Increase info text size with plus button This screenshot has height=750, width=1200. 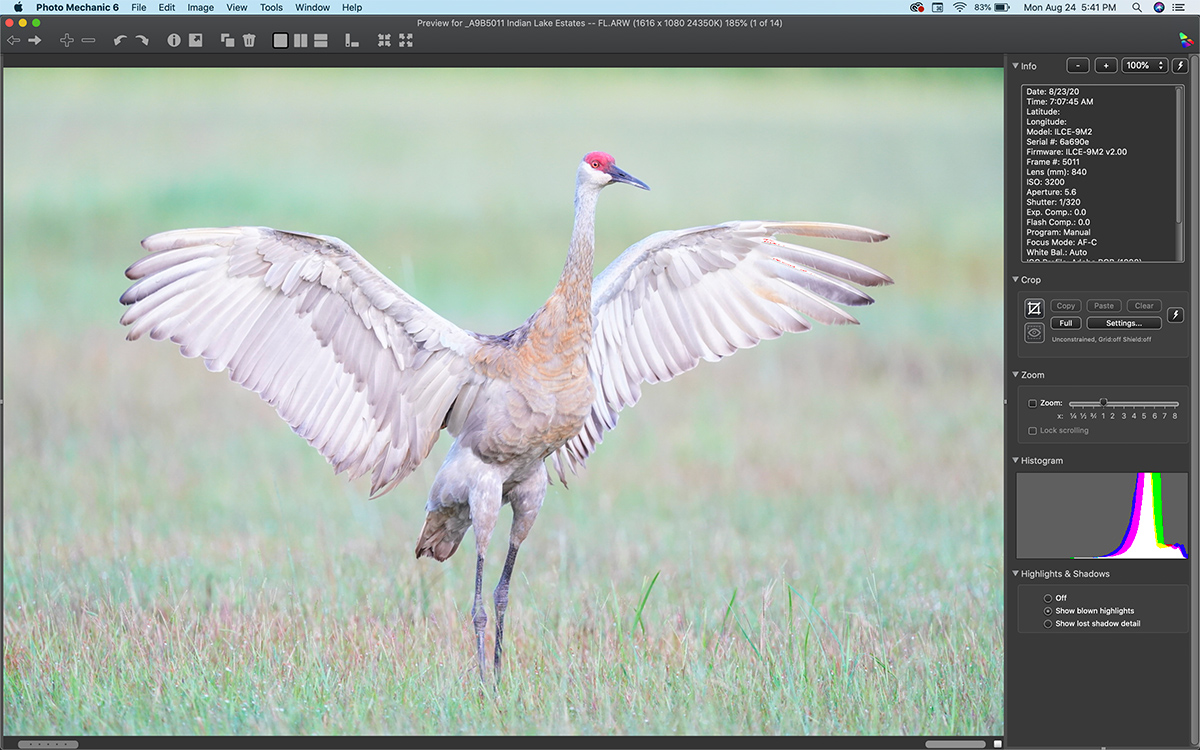(1106, 65)
